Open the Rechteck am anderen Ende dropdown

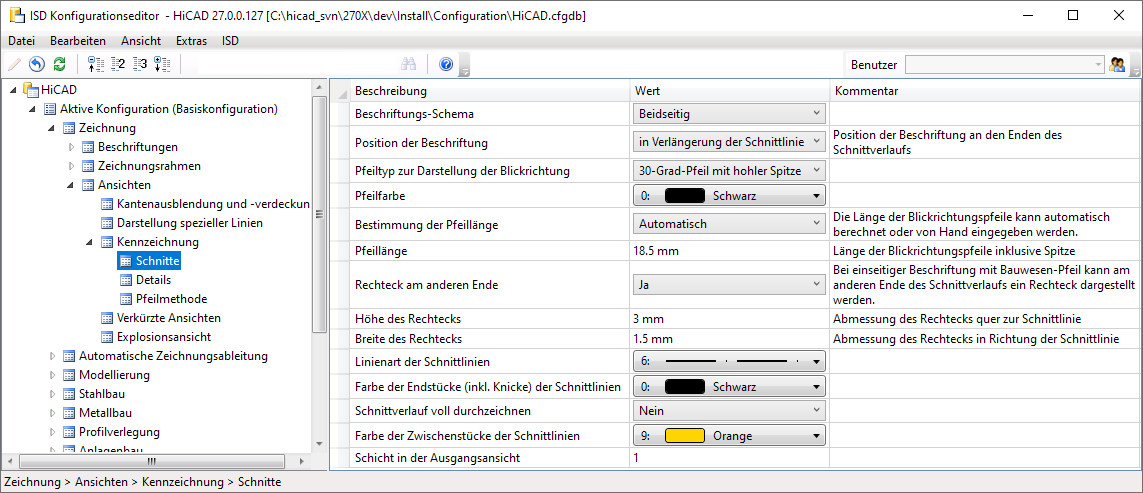point(729,284)
